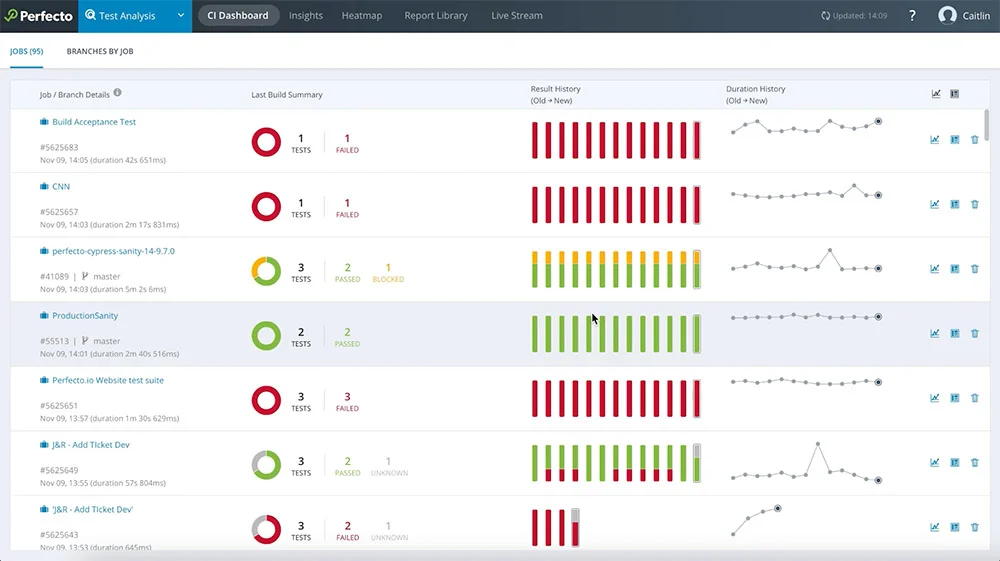The image size is (1000, 561).
Task: Expand the Test Analysis dropdown
Action: 181,16
